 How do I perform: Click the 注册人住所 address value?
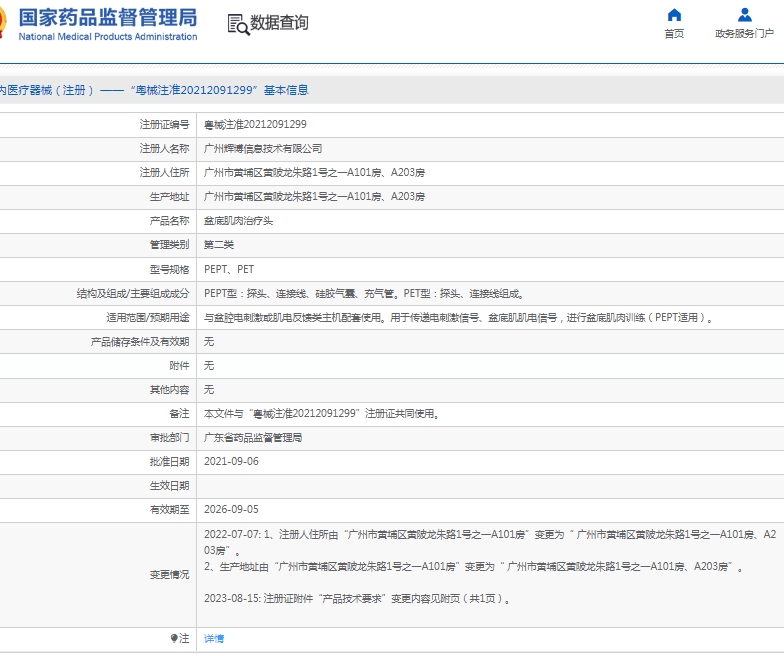[x=314, y=172]
